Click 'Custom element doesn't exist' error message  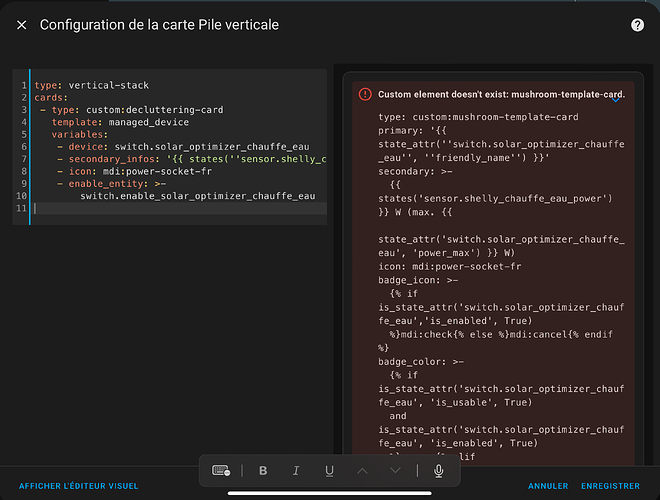tap(501, 94)
